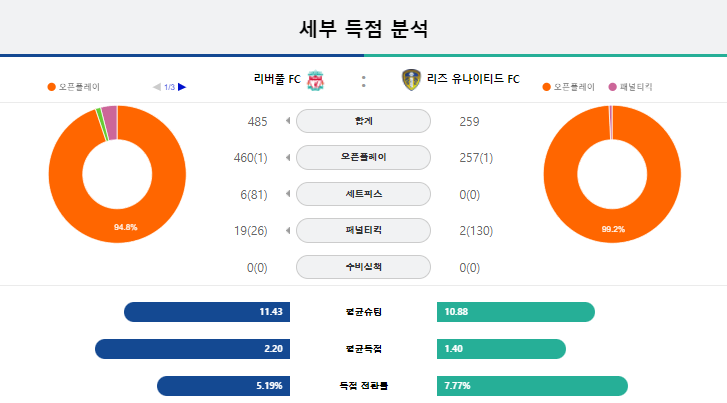Click the arrow beside 오픈플레이 row
This screenshot has width=727, height=403.
(288, 157)
